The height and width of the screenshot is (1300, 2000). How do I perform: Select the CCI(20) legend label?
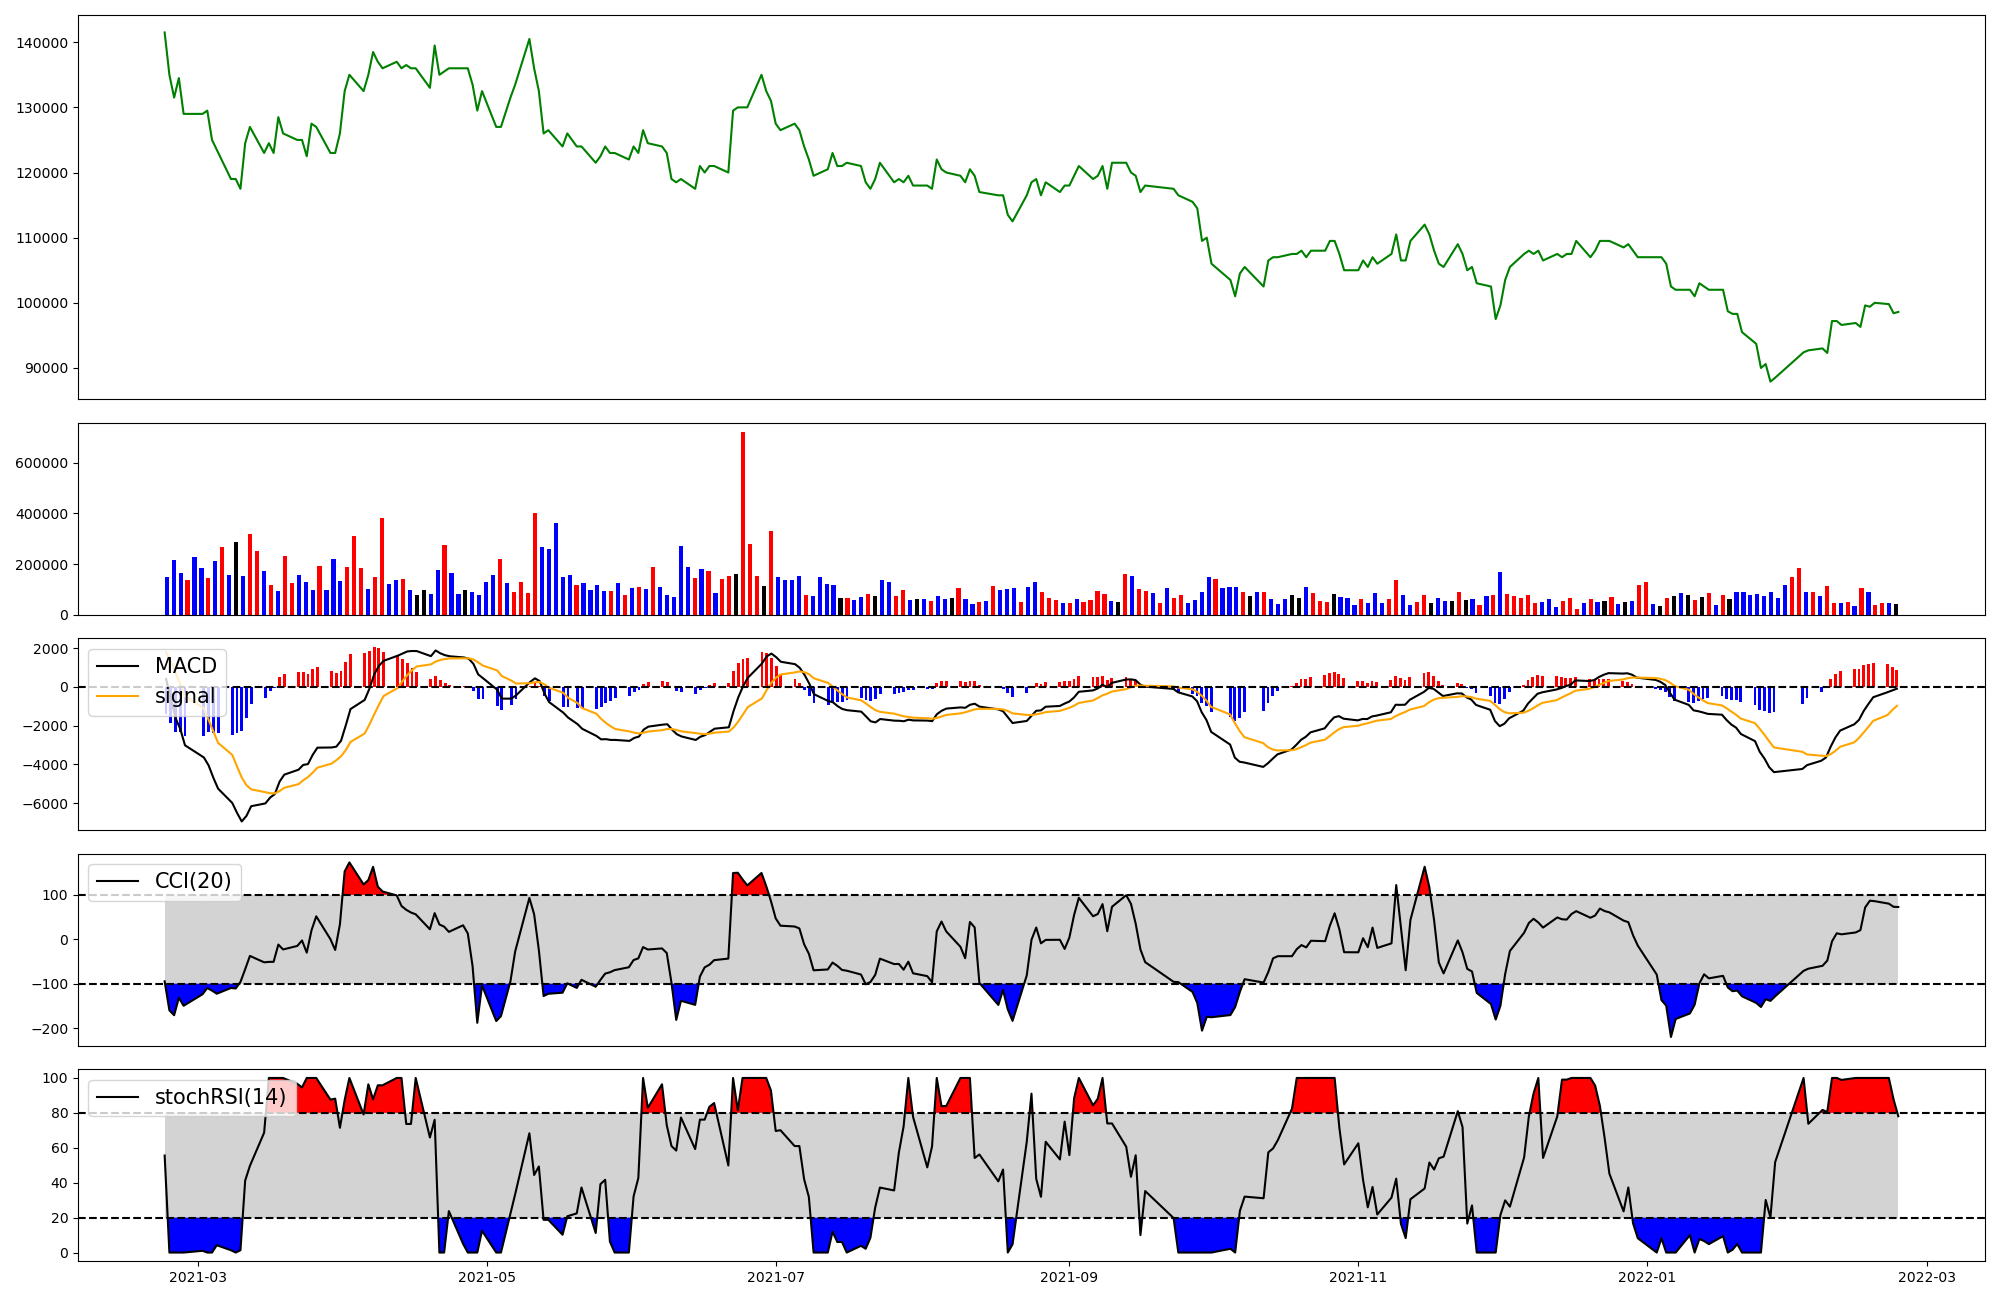click(193, 881)
